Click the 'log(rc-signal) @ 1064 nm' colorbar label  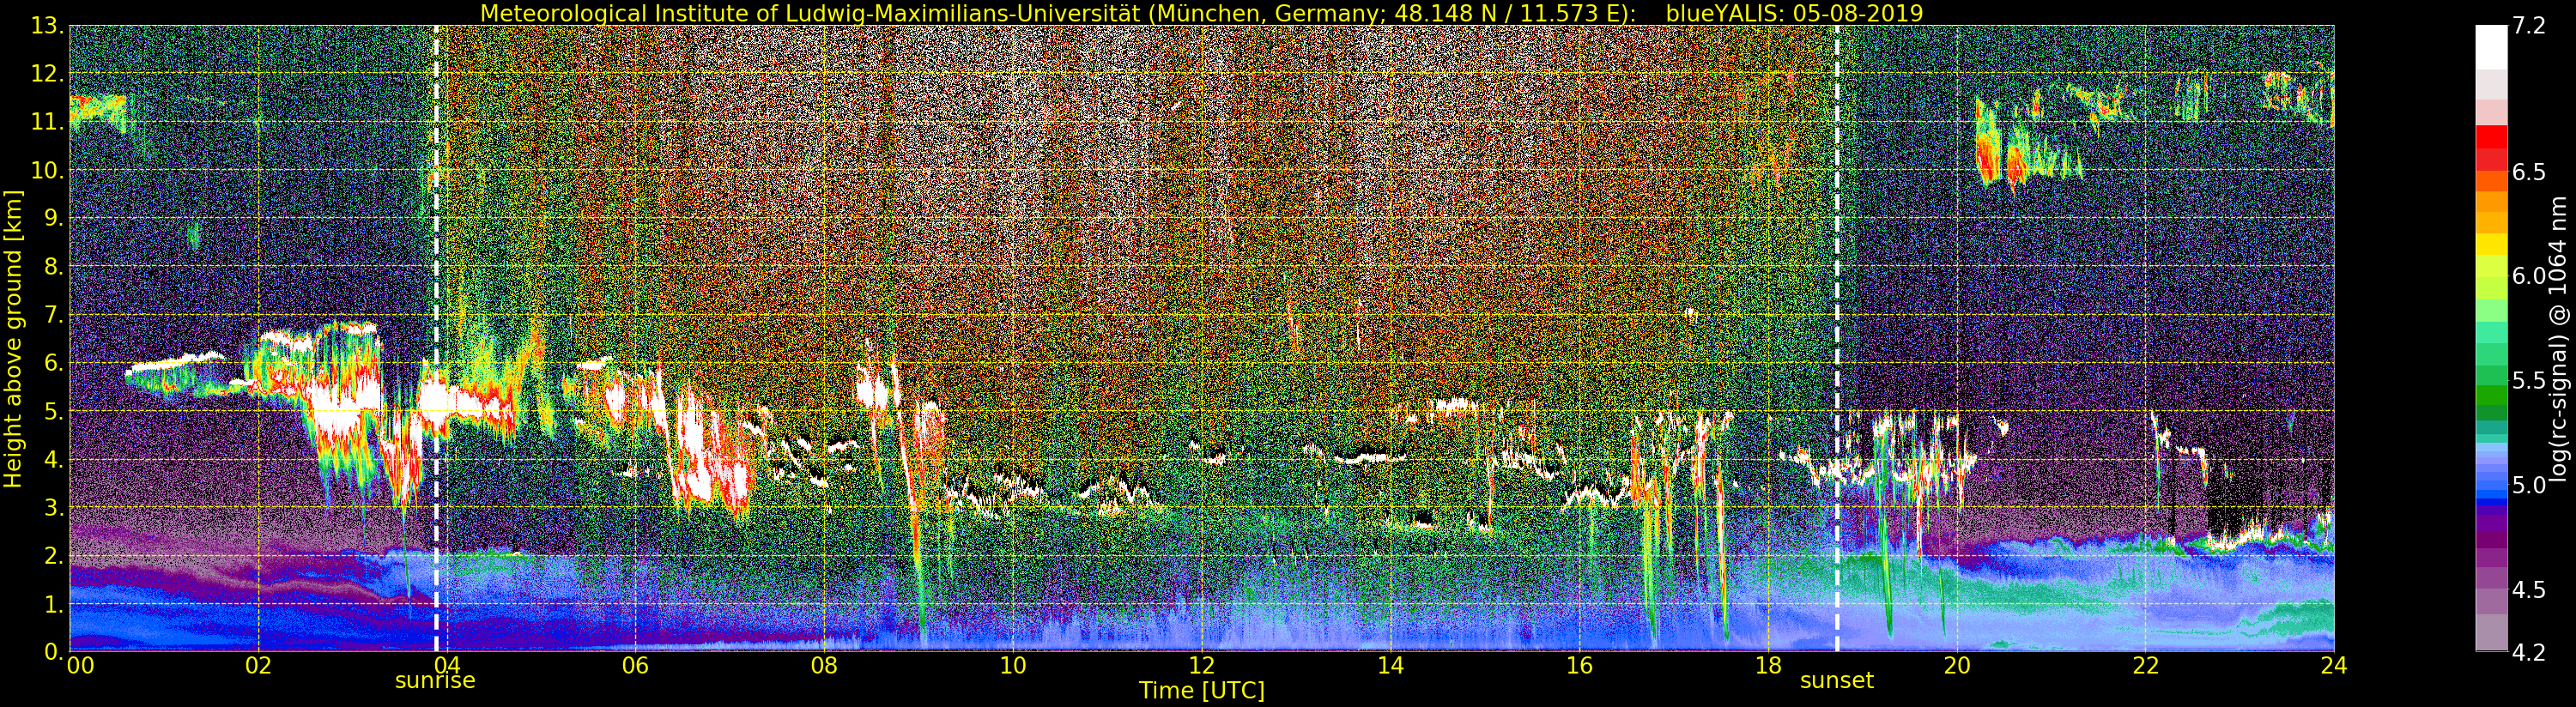coord(2557,339)
